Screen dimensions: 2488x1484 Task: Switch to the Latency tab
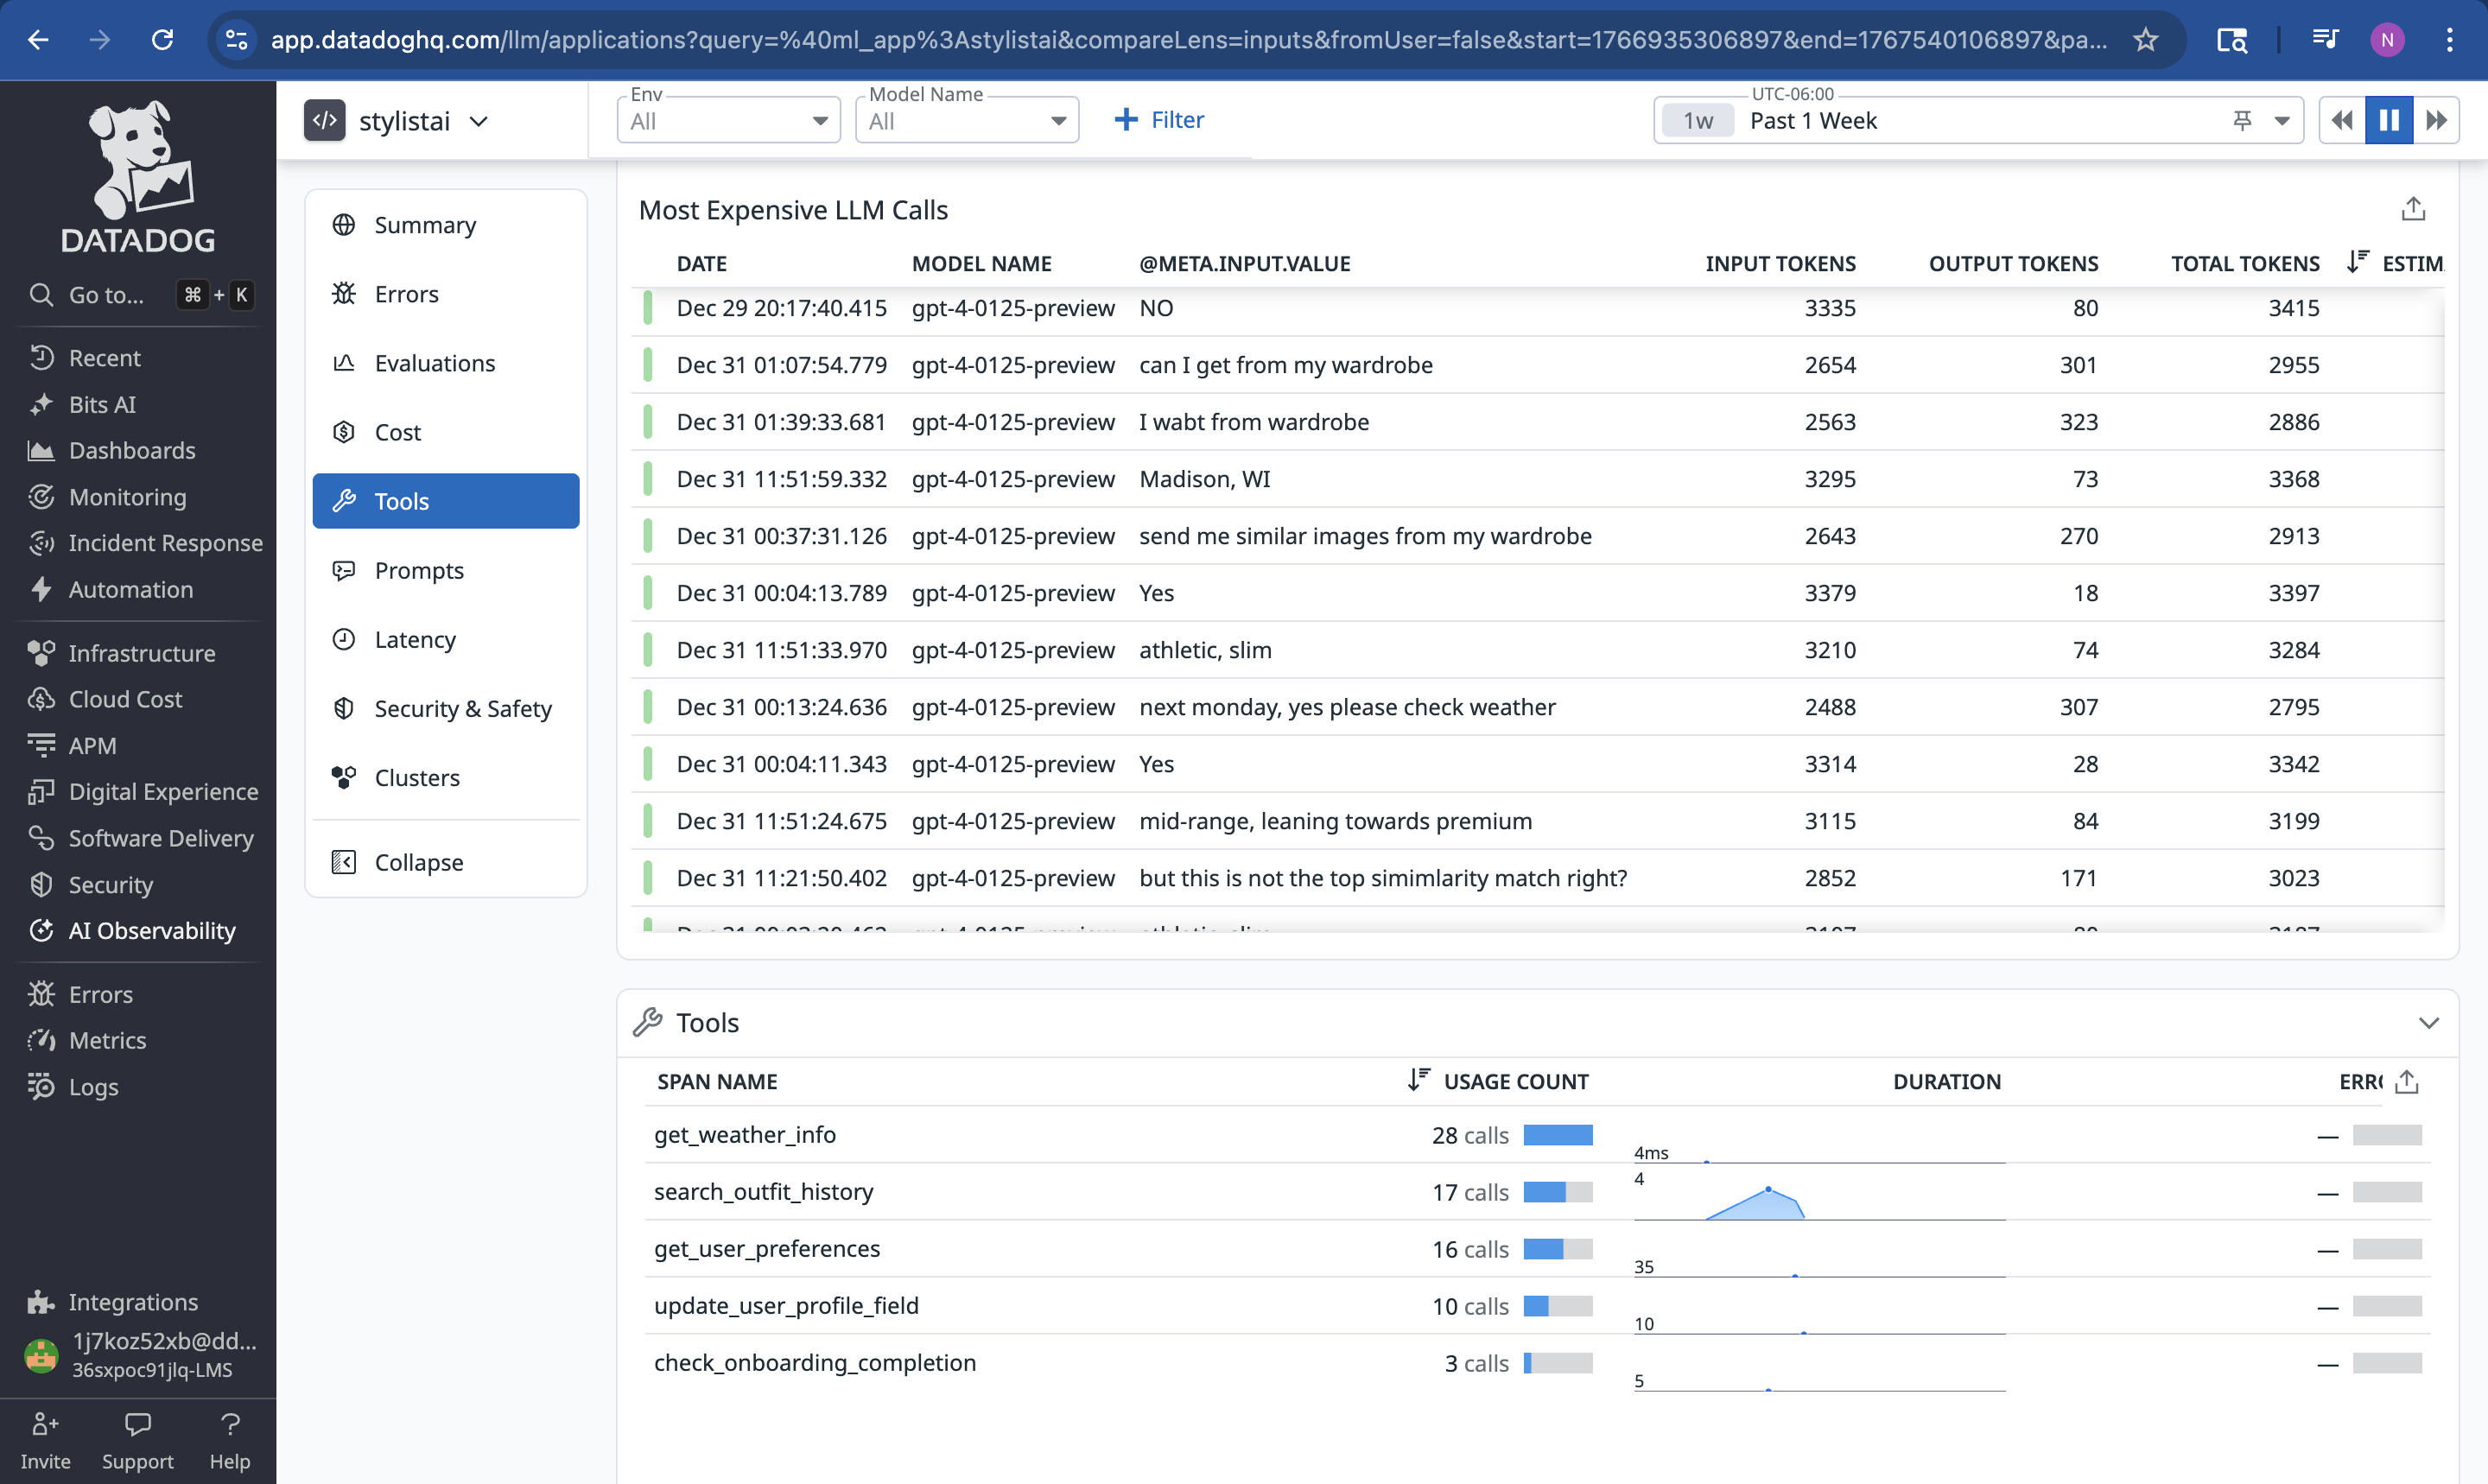[x=414, y=640]
